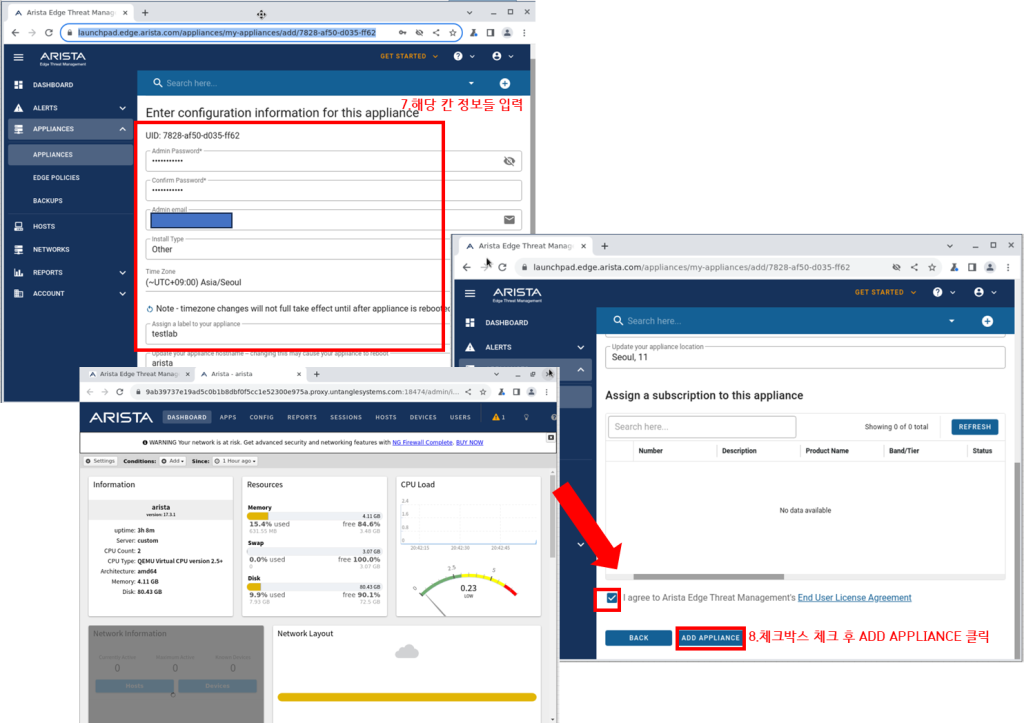Reload the appliance configuration browser page

click(x=48, y=33)
